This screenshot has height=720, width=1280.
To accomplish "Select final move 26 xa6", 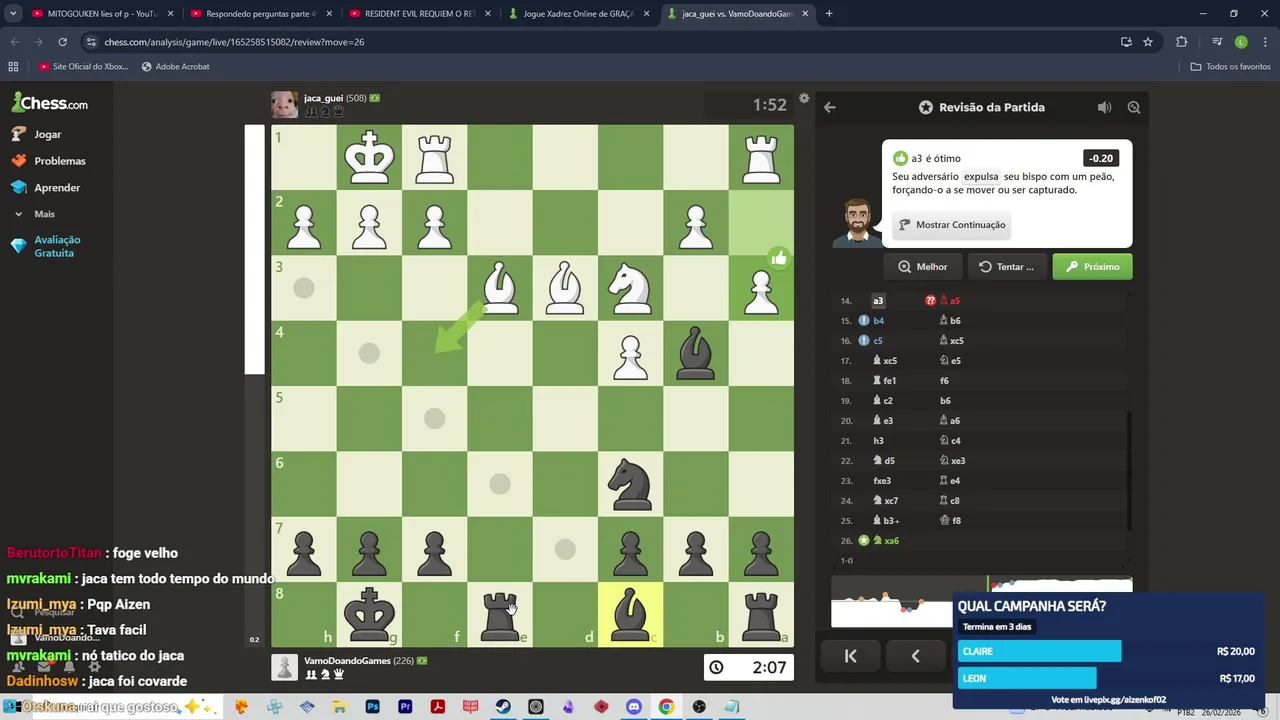I will [886, 540].
